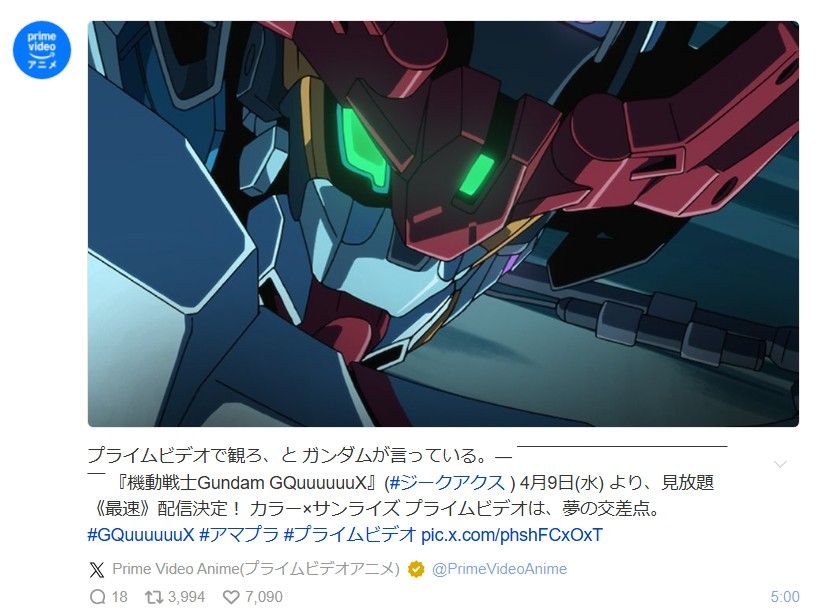Click the reply speech bubble icon
This screenshot has width=823, height=616.
pos(98,597)
